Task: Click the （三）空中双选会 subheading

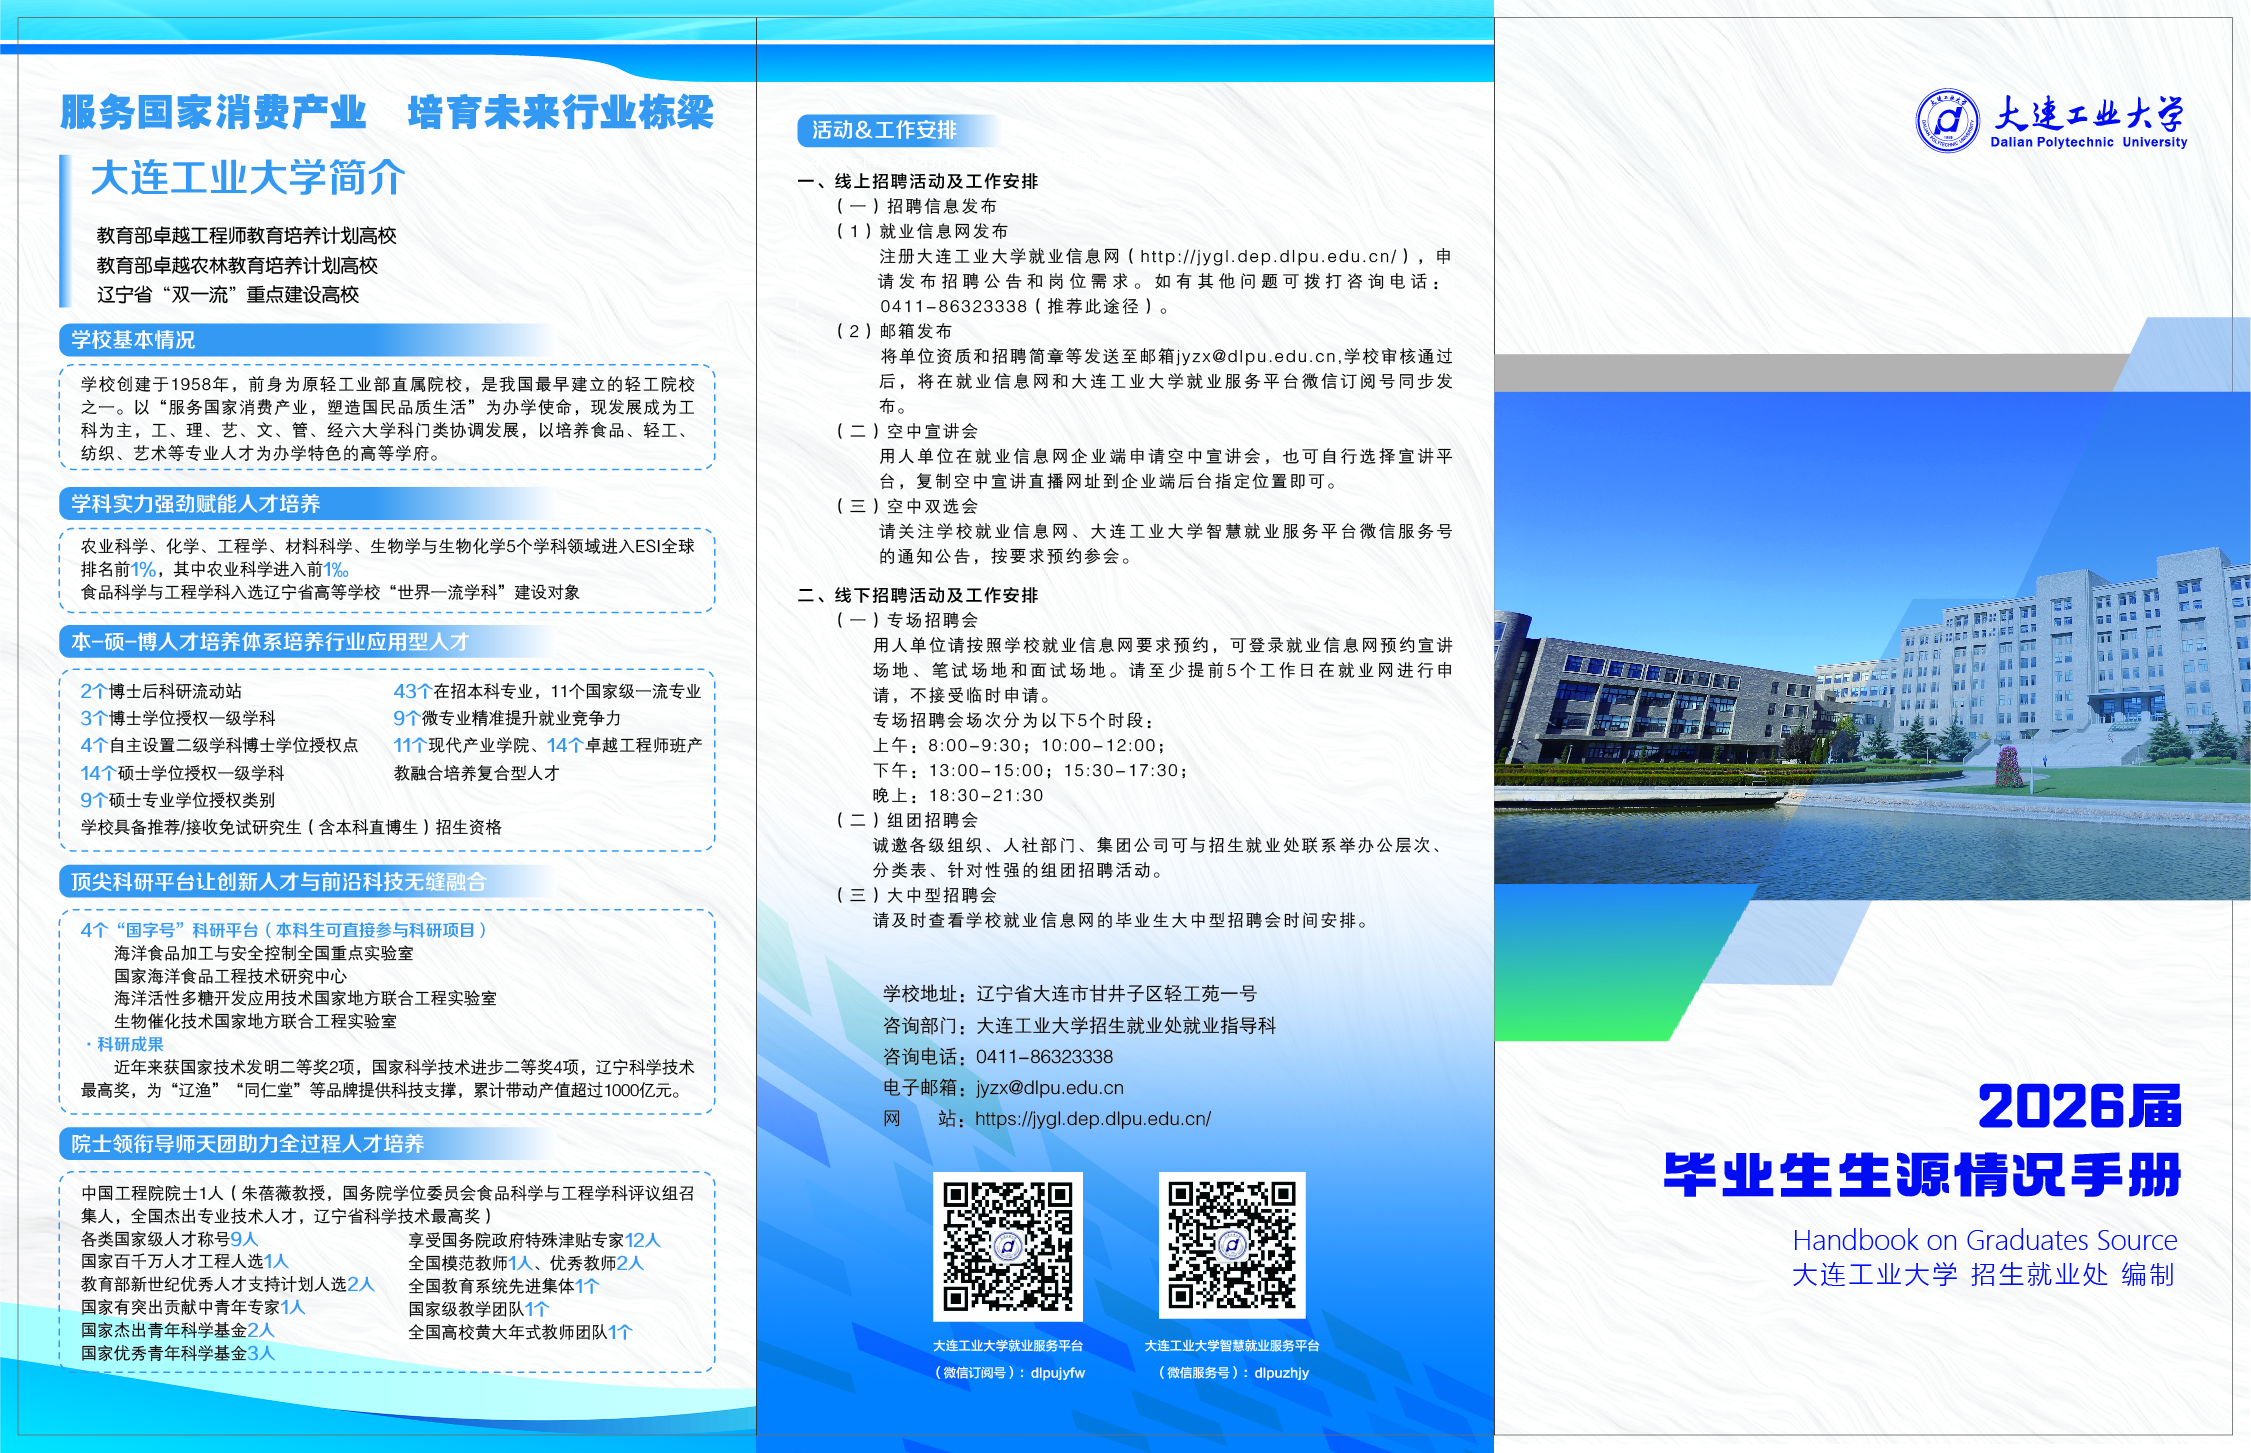Action: point(907,506)
